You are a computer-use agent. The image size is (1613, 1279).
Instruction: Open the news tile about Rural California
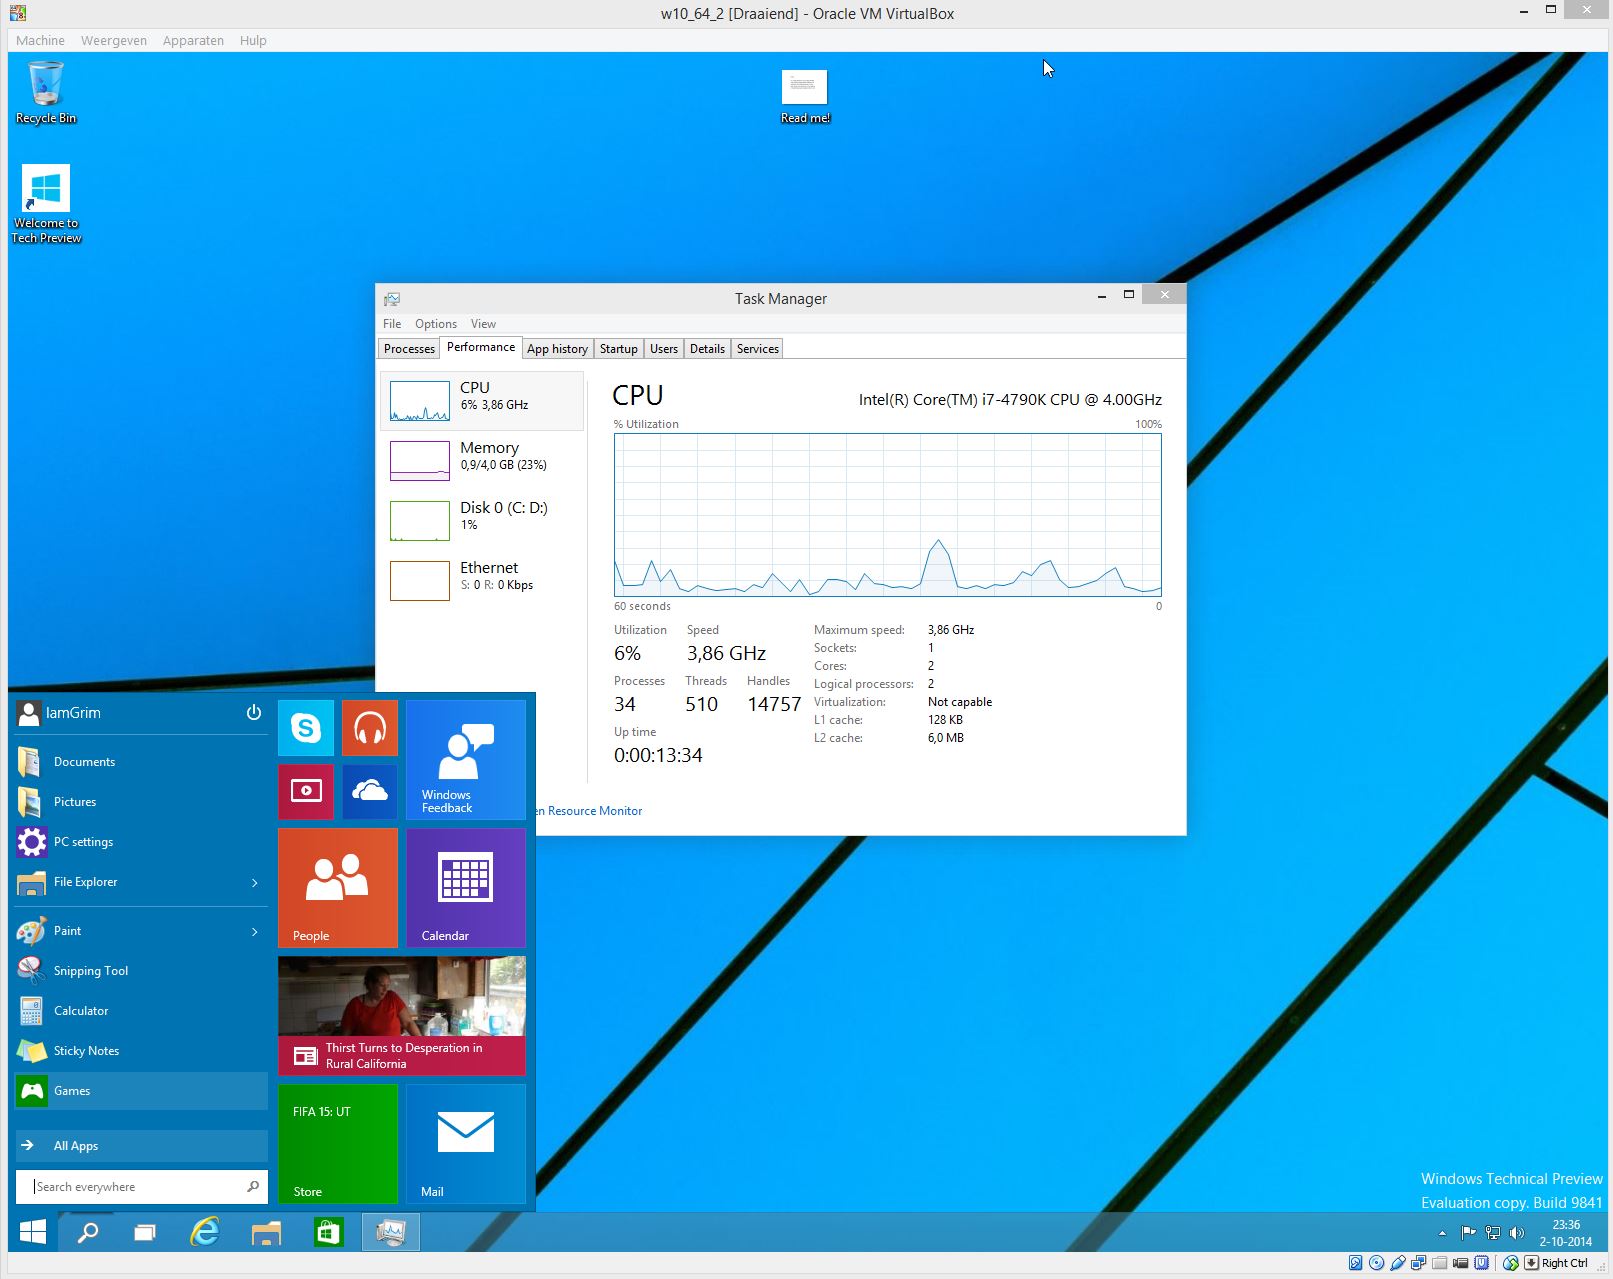coord(401,1016)
